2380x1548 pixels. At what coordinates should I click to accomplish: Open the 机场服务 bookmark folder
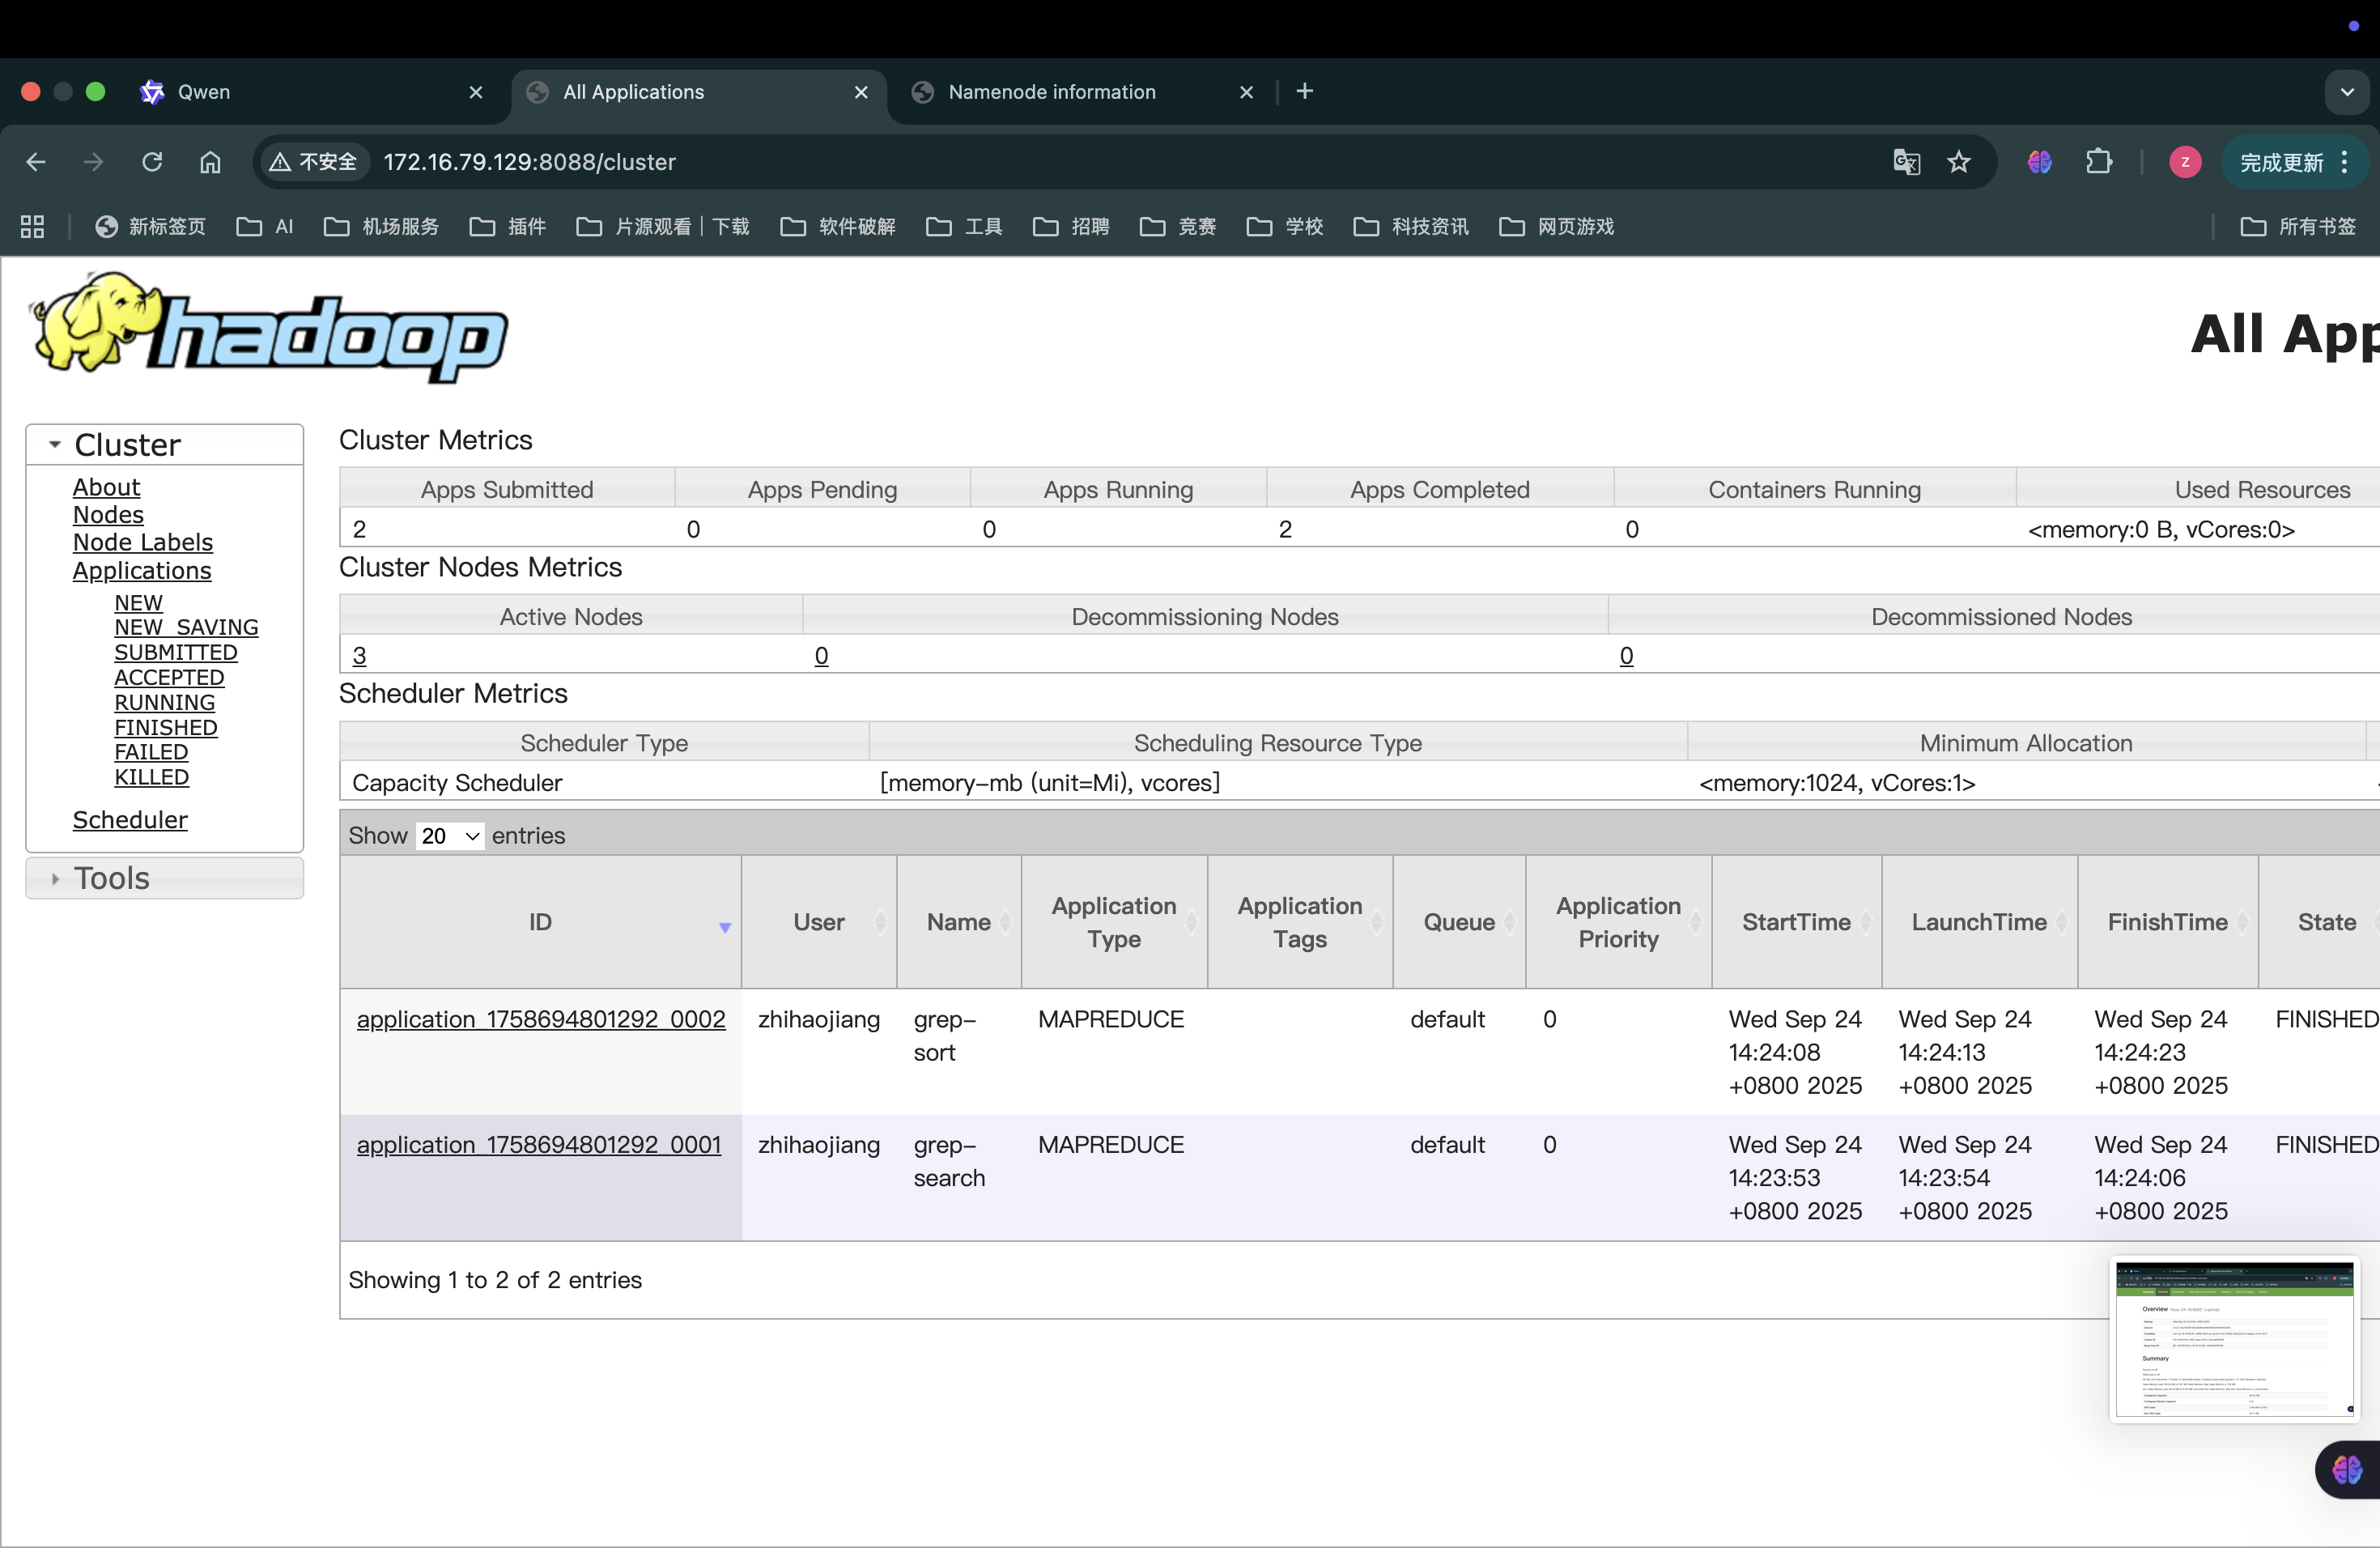tap(382, 227)
